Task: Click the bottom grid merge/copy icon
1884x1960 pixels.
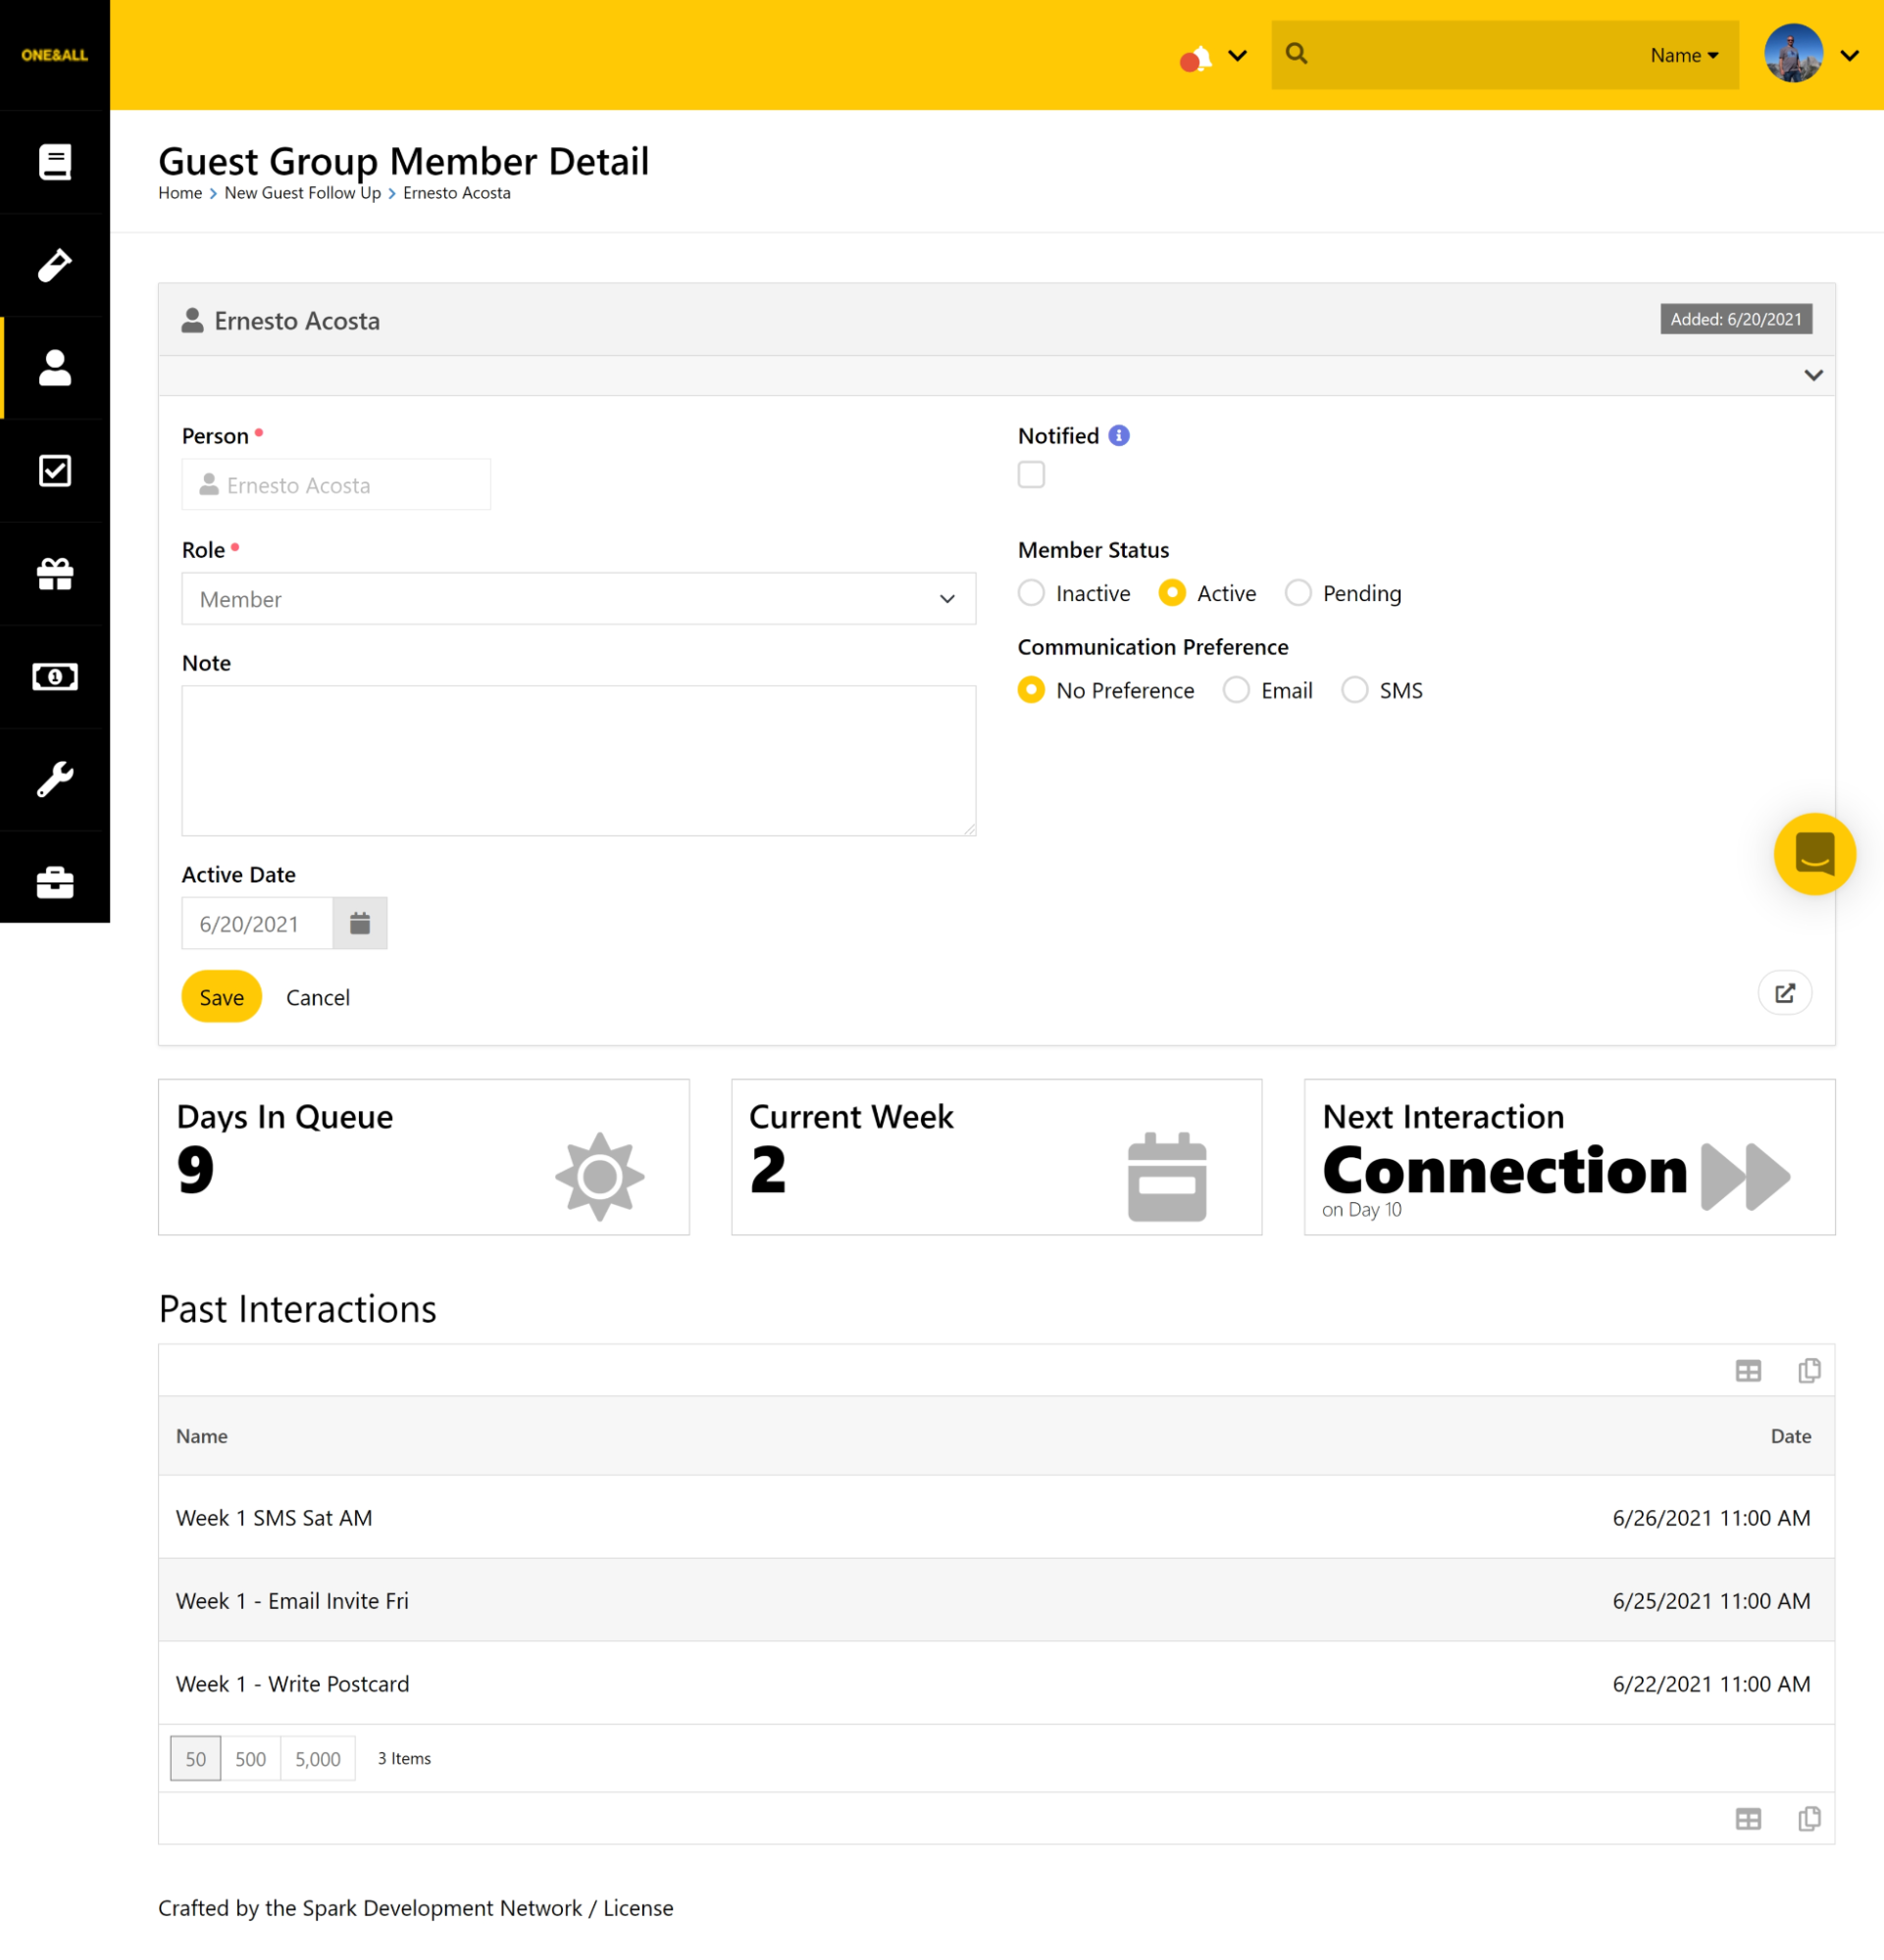Action: coord(1809,1819)
